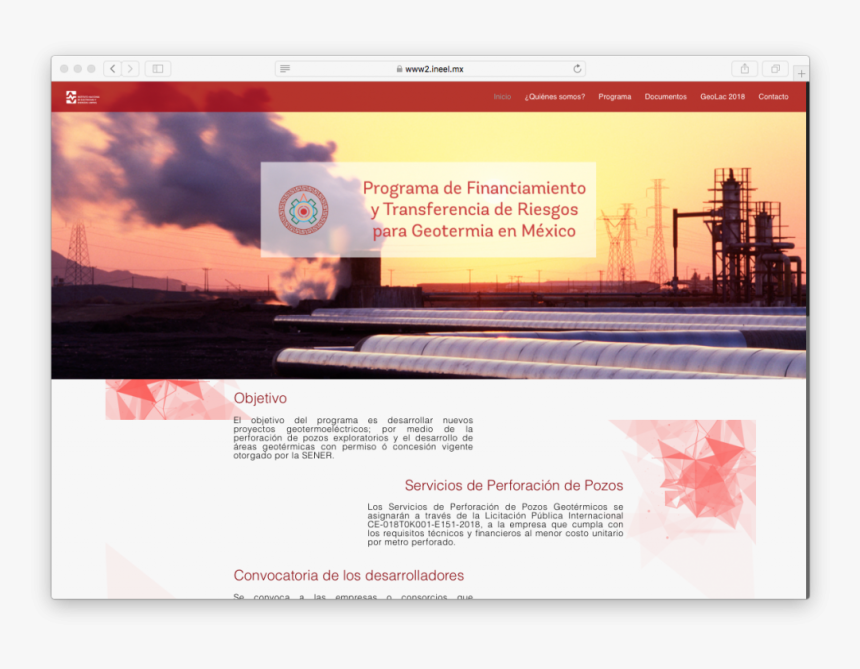Click the address bar showing www2.ineel.mx
Screen dimensions: 860x669
click(x=437, y=69)
